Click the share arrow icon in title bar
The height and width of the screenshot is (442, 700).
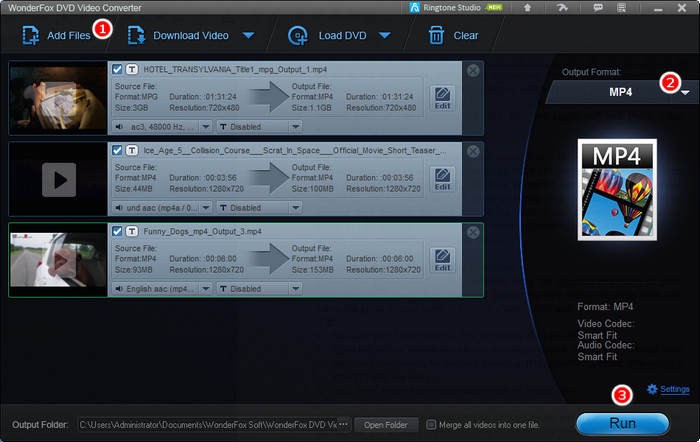(562, 8)
